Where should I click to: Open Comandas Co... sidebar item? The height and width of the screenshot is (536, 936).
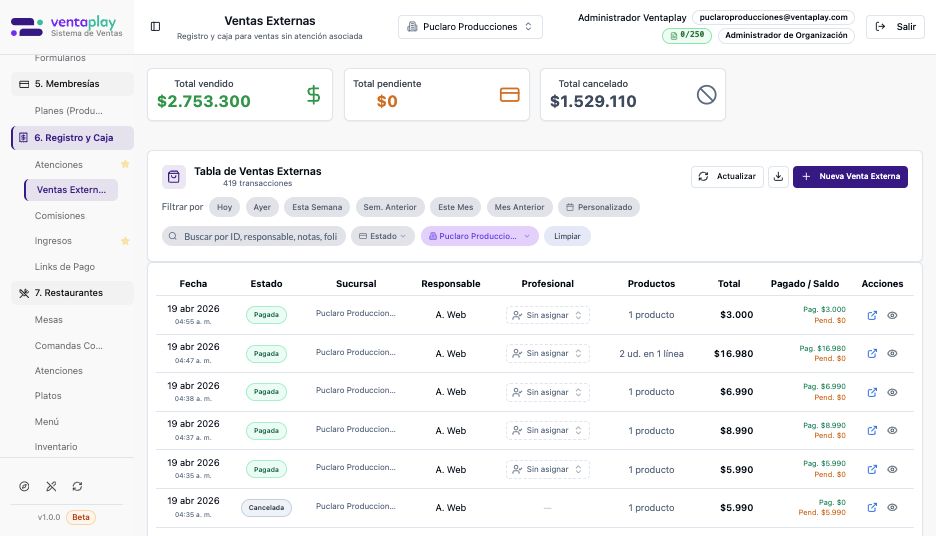coord(69,346)
